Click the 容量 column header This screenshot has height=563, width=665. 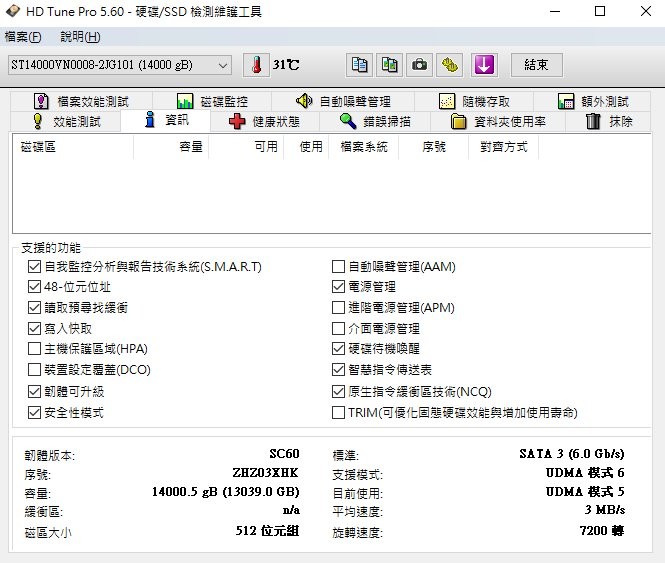click(171, 147)
